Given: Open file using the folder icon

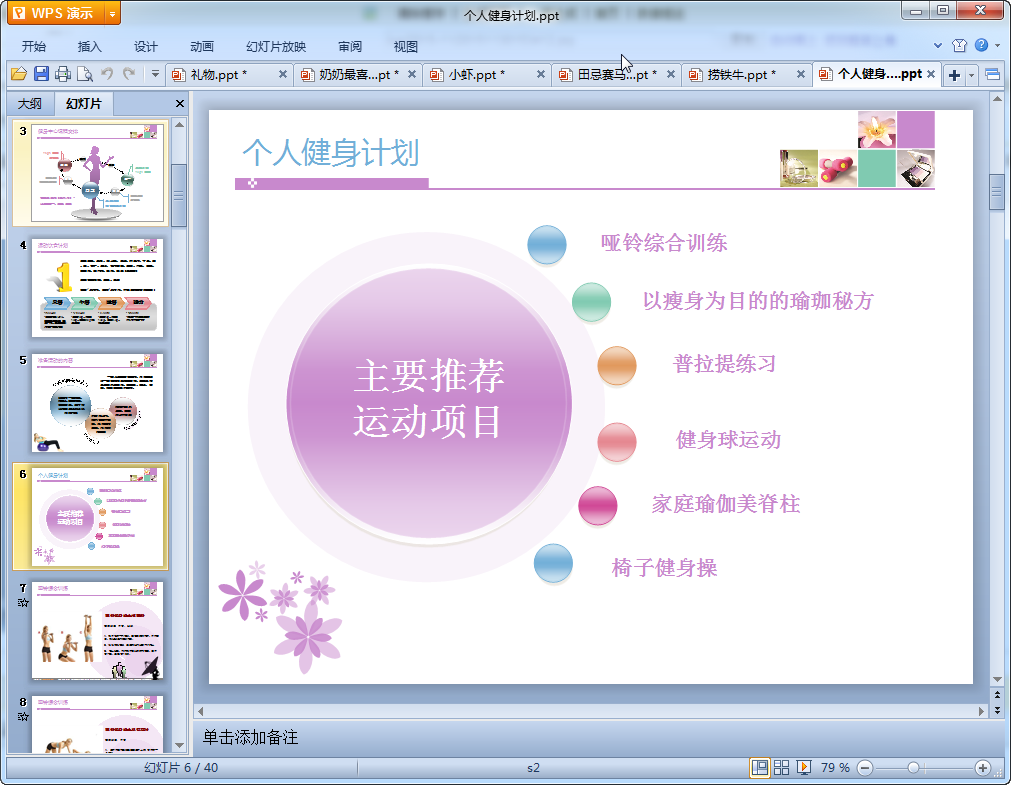Looking at the screenshot, I should (x=19, y=74).
